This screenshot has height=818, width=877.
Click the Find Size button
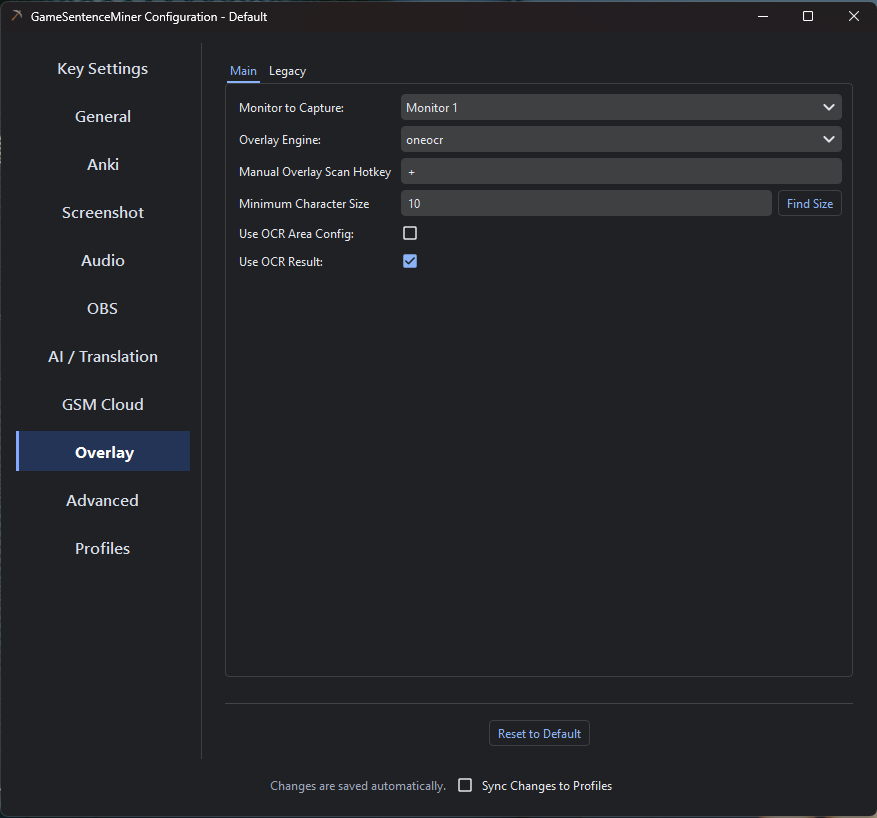coord(809,204)
